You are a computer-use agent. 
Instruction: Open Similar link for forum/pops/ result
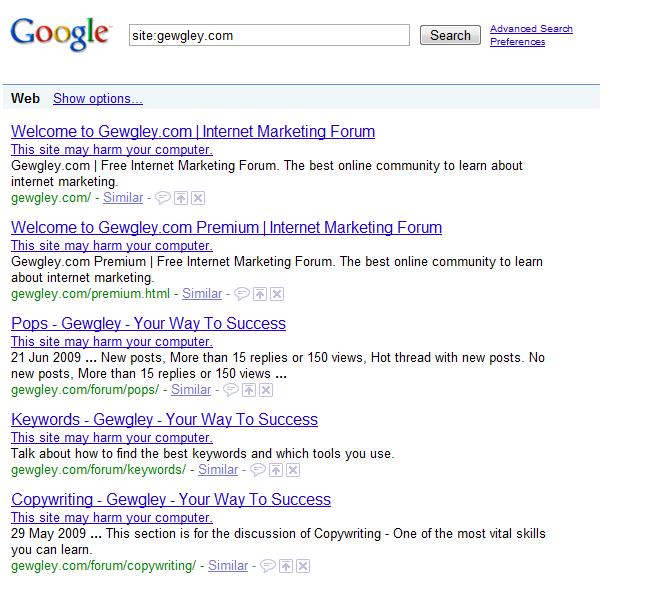191,390
